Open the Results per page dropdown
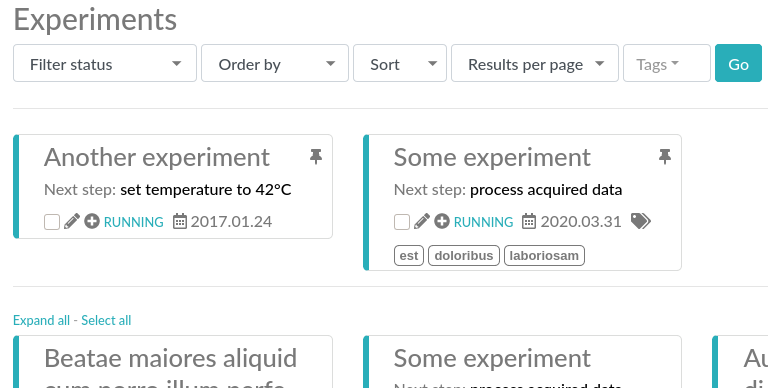The width and height of the screenshot is (768, 388). point(535,63)
